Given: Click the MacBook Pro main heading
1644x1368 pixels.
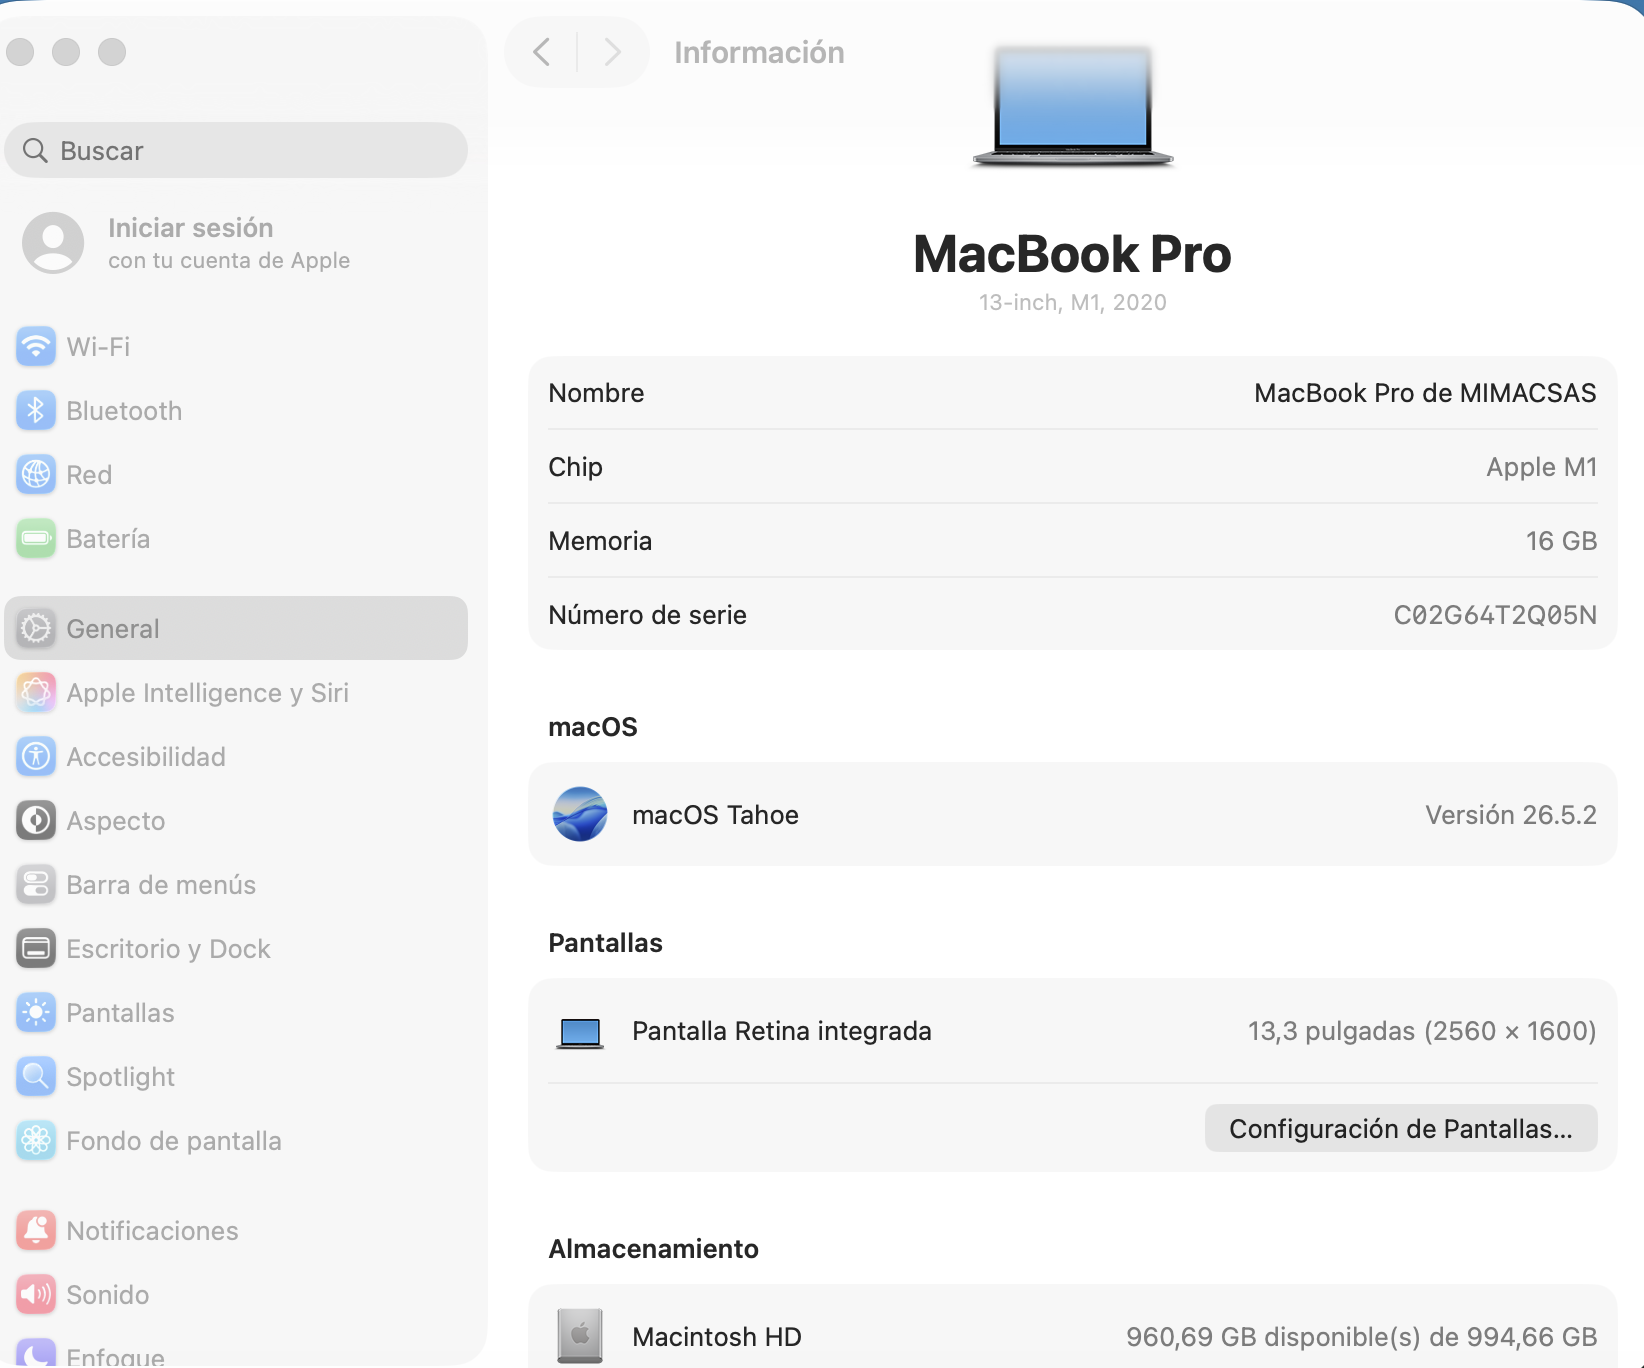Looking at the screenshot, I should [x=1073, y=254].
